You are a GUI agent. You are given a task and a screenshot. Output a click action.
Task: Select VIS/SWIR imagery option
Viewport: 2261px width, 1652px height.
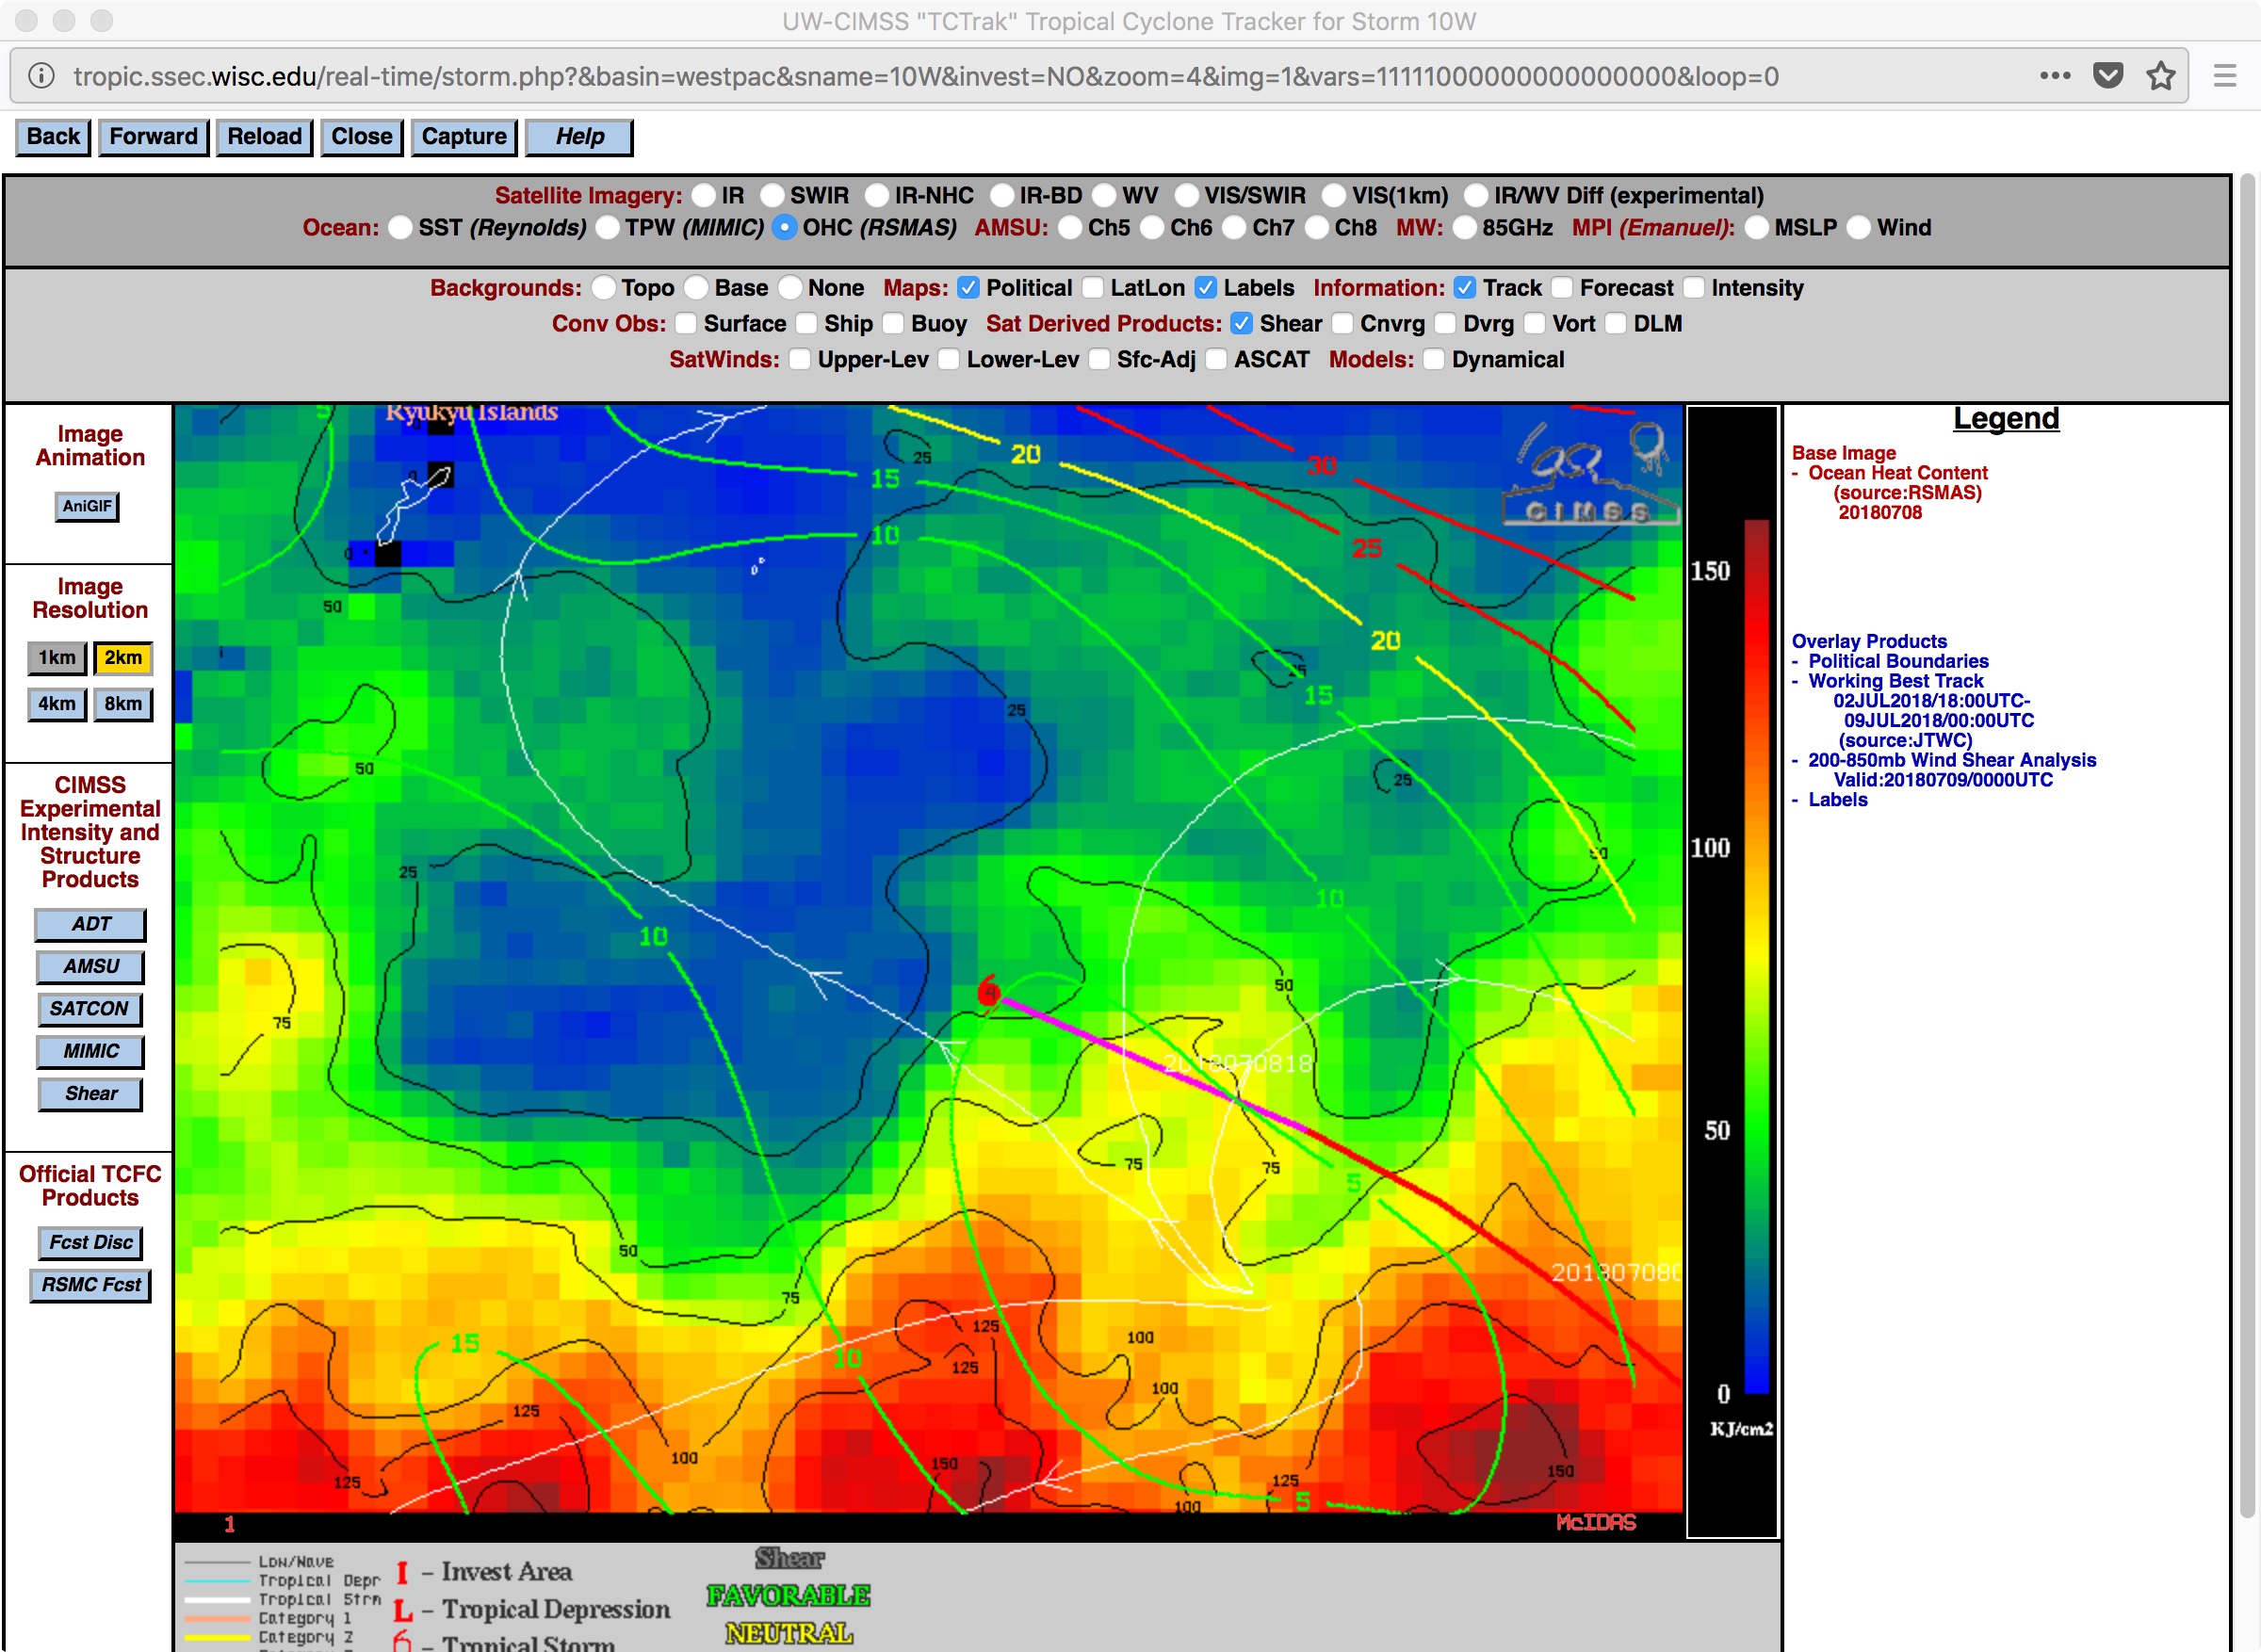tap(1187, 195)
